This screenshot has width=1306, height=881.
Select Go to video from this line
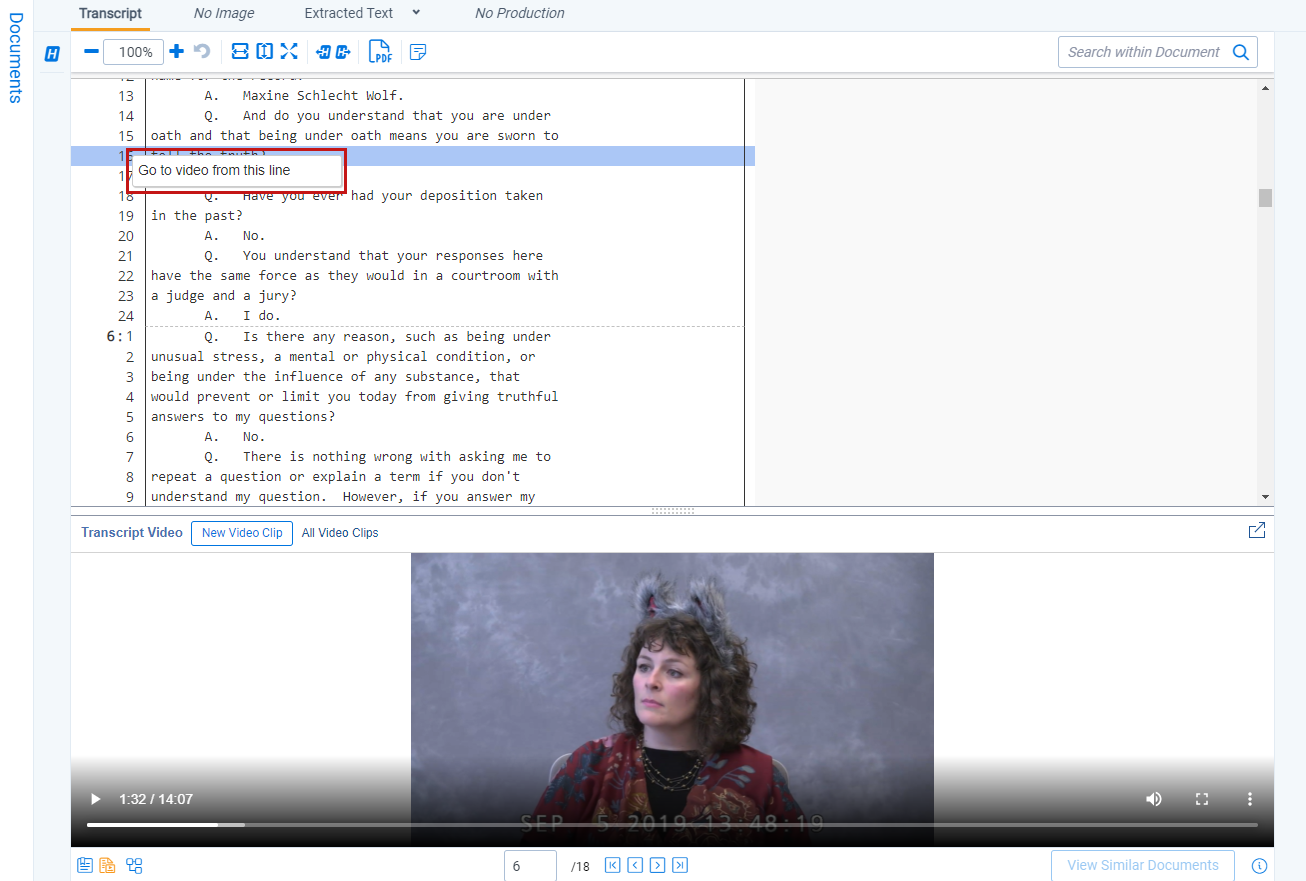click(x=236, y=171)
